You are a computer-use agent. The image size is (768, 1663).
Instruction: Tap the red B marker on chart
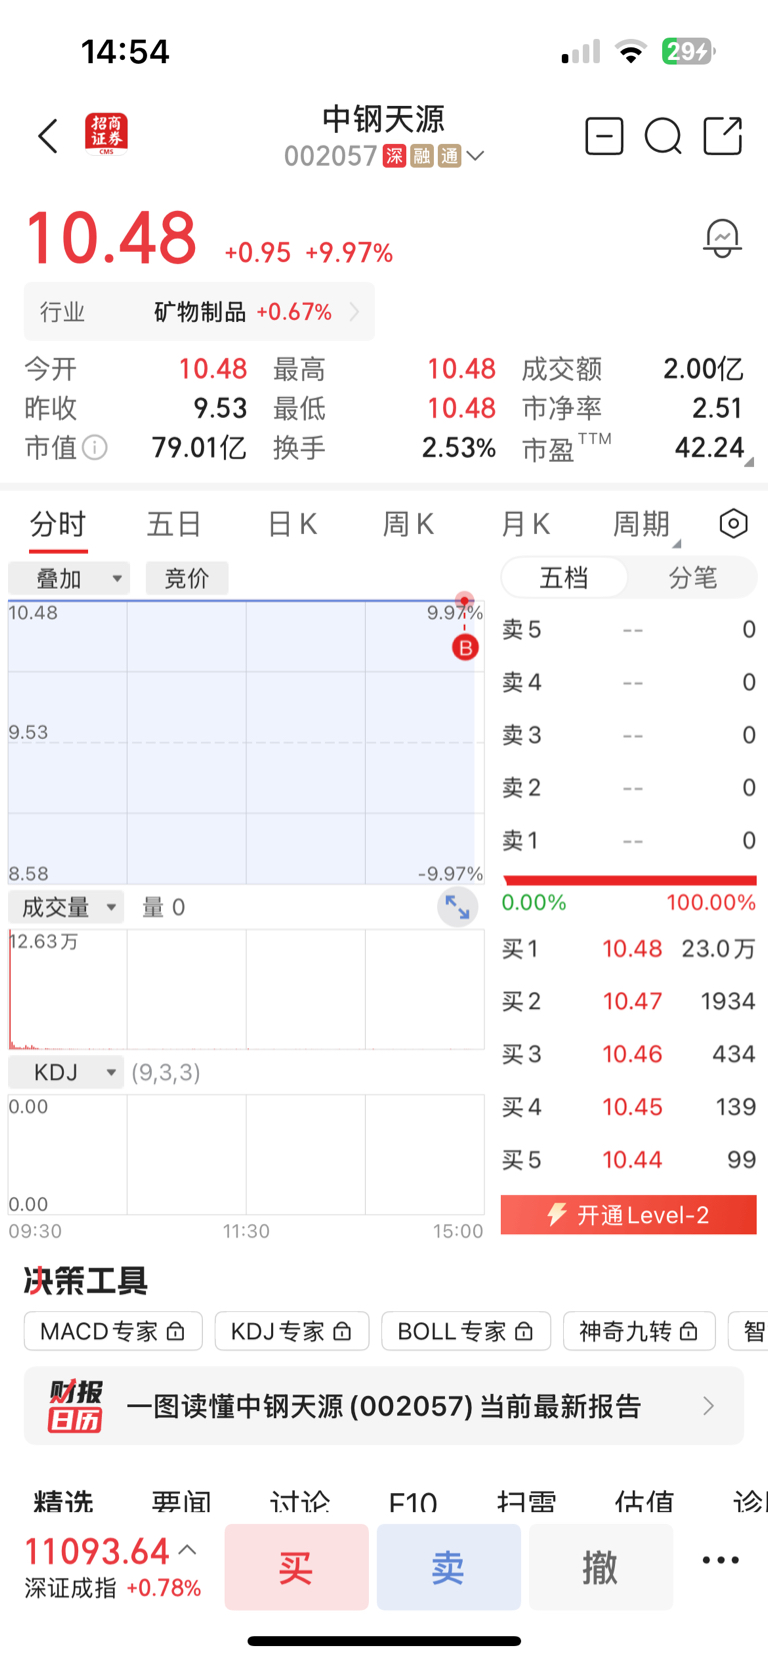click(x=465, y=647)
